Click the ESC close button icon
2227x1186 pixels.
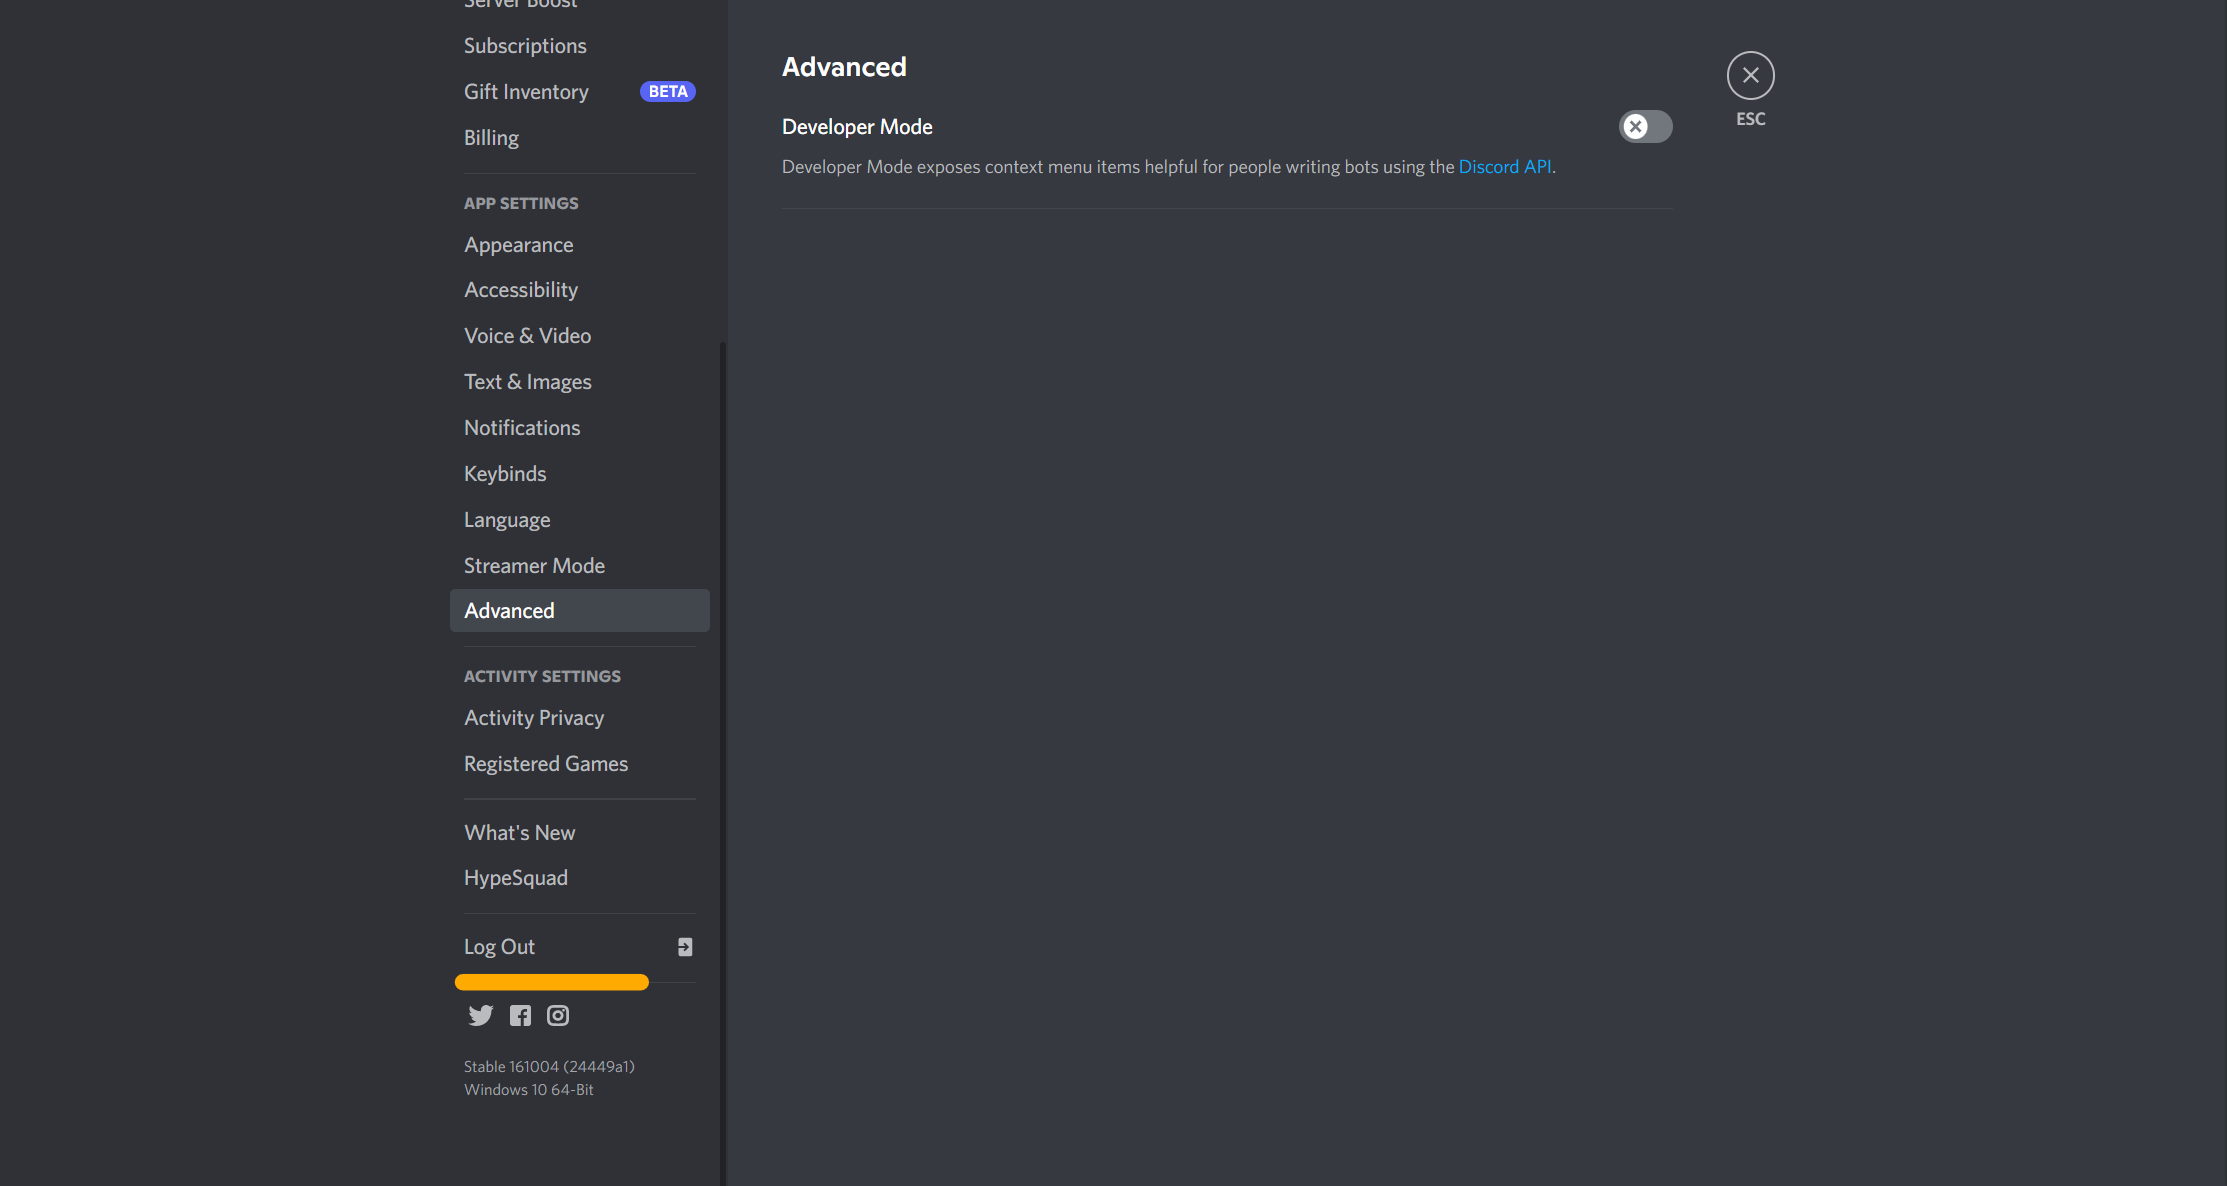[x=1750, y=74]
